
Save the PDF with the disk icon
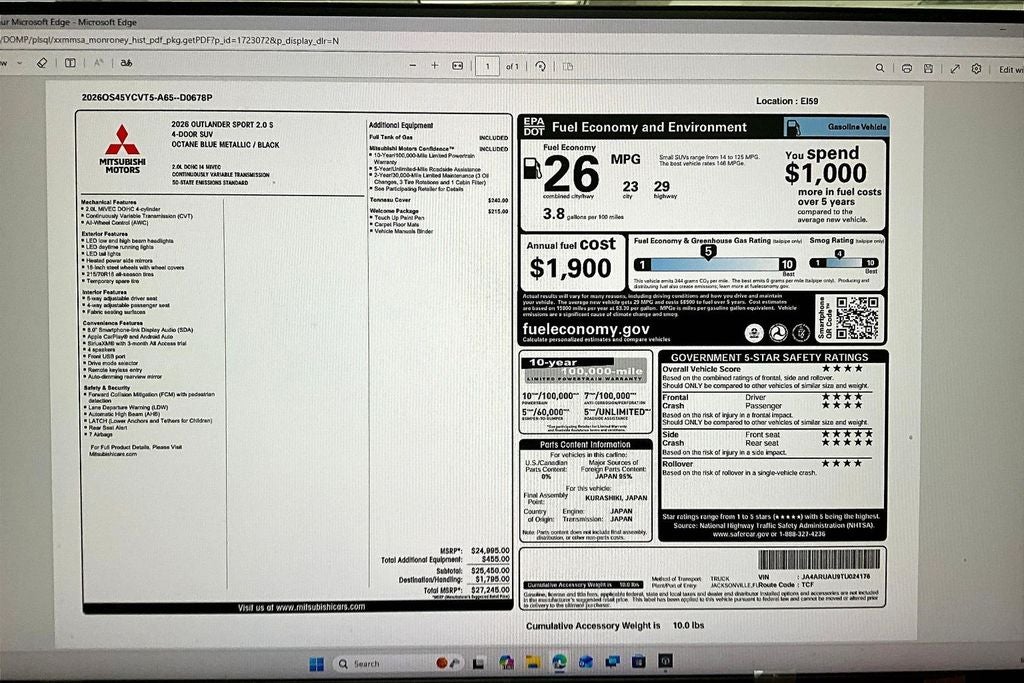928,68
